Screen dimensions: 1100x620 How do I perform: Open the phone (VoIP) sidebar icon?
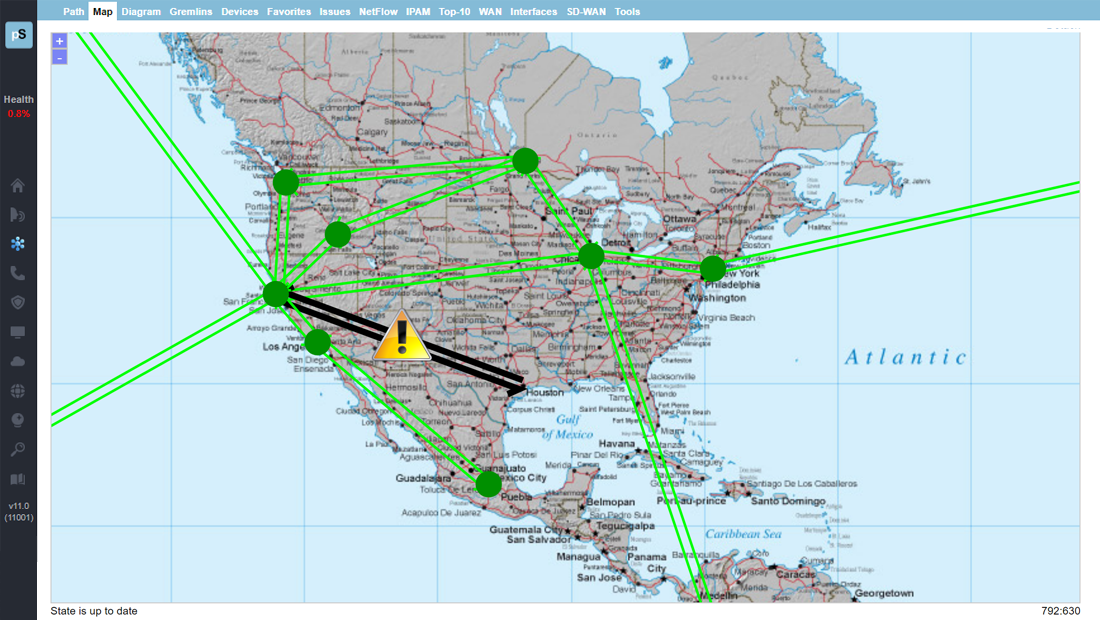(18, 273)
